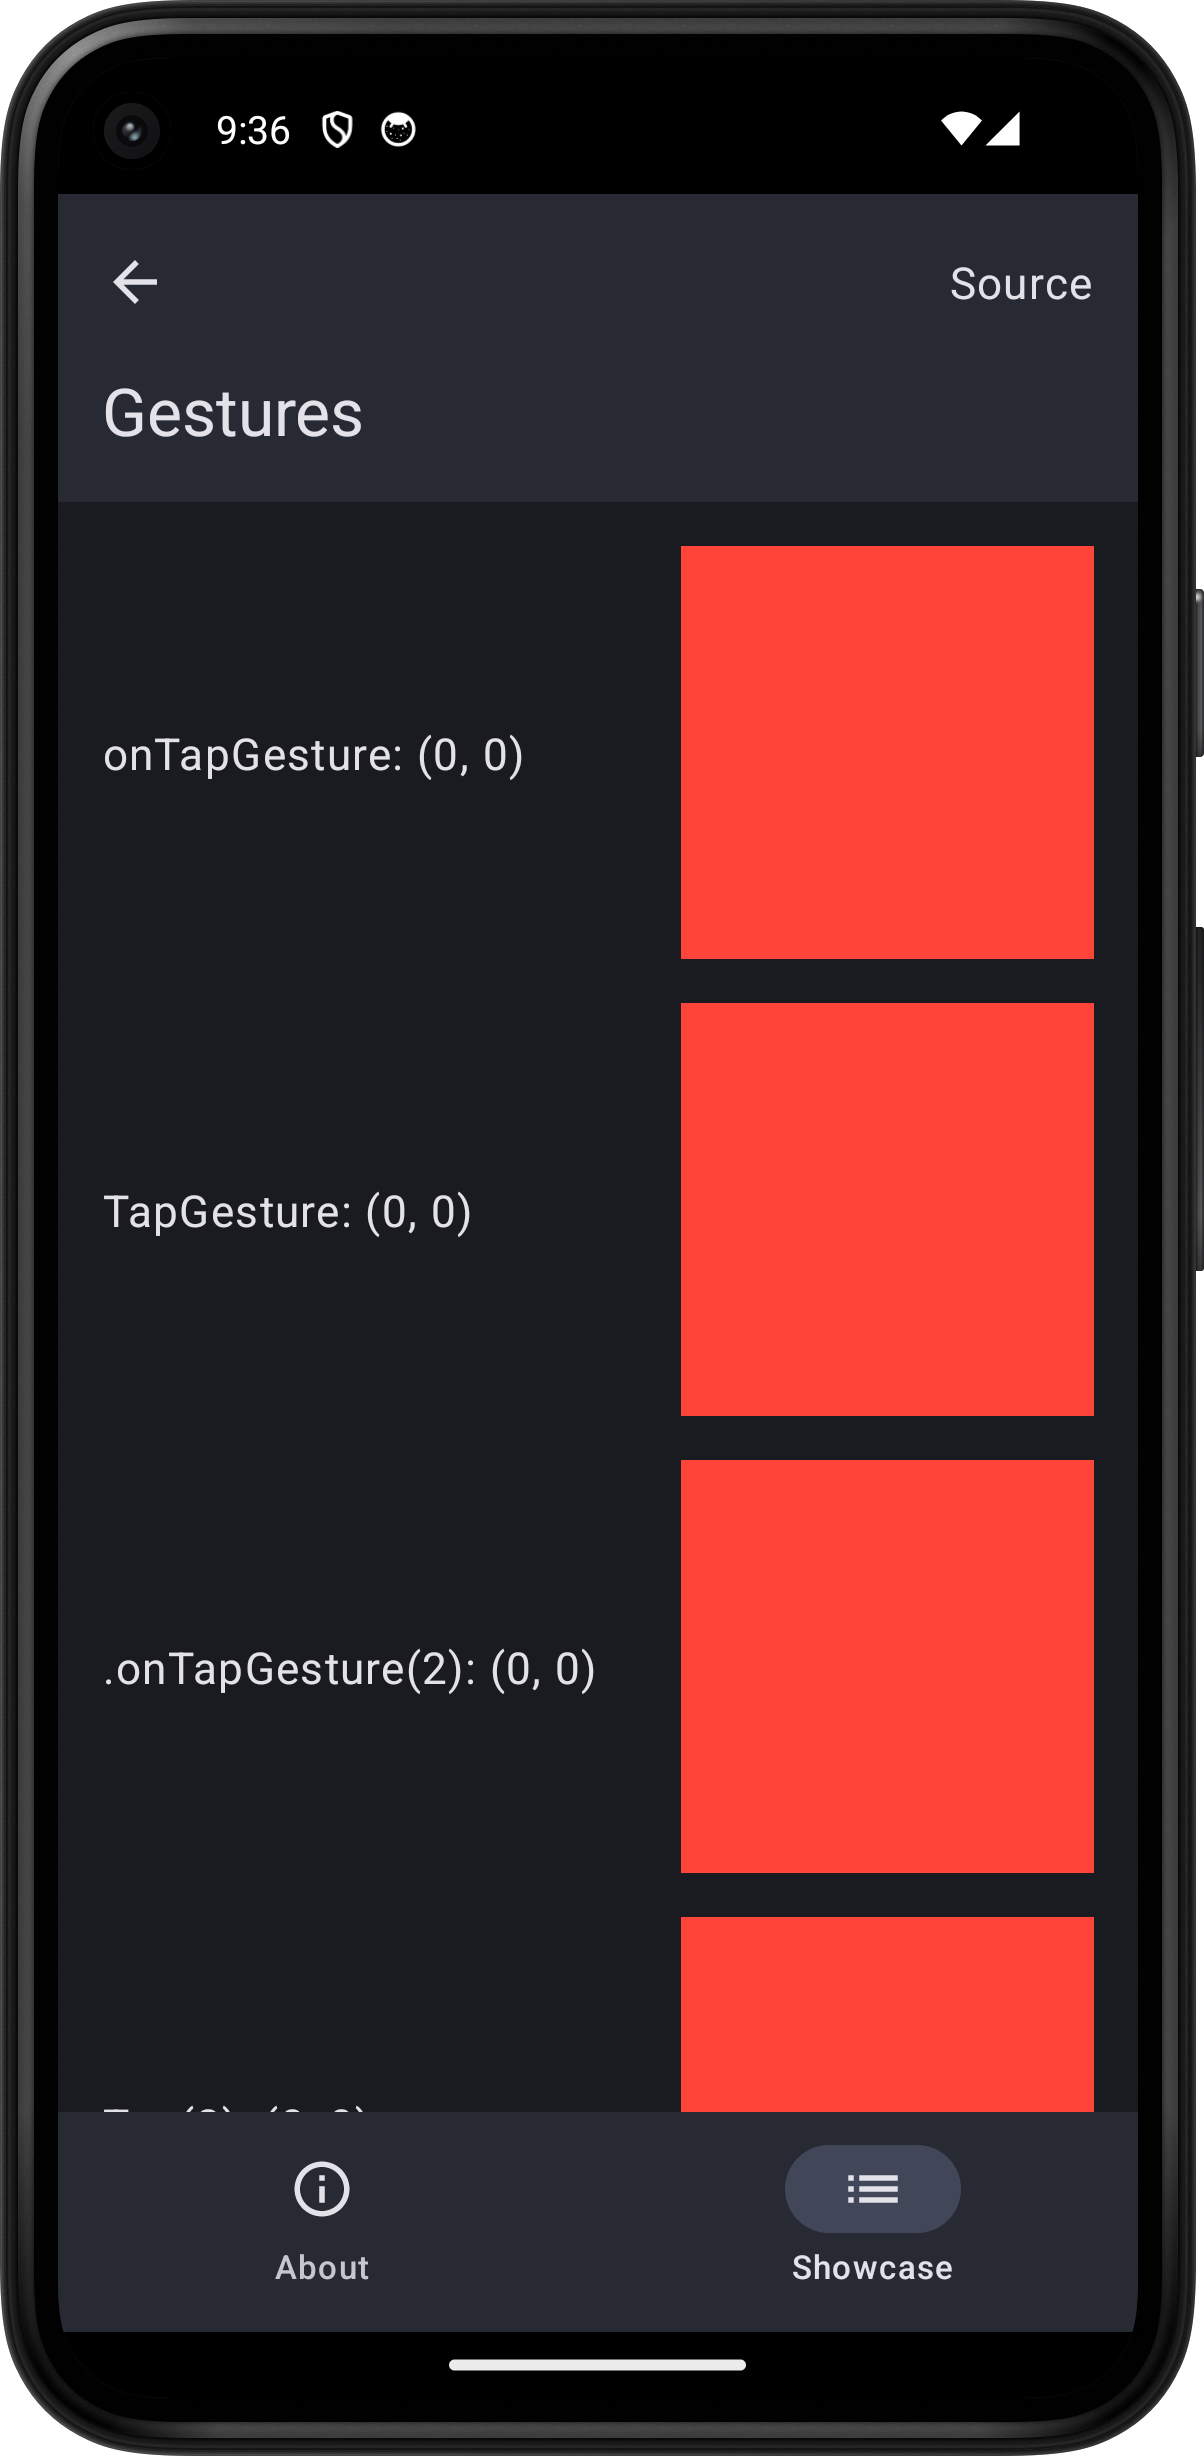
Task: Click the notification icon next to the shield
Action: click(397, 130)
